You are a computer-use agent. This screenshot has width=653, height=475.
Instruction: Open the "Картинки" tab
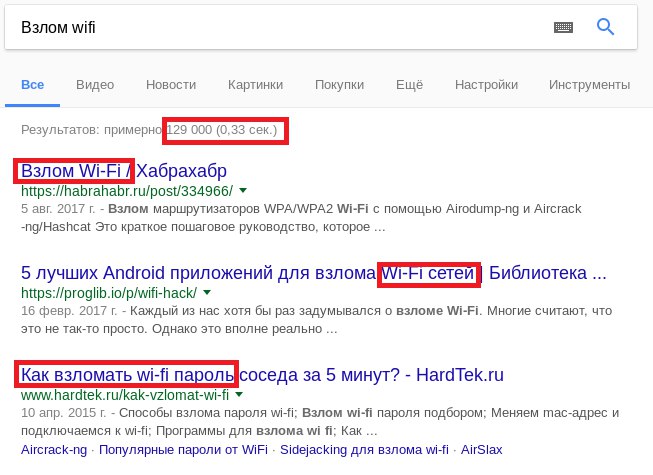coord(255,85)
